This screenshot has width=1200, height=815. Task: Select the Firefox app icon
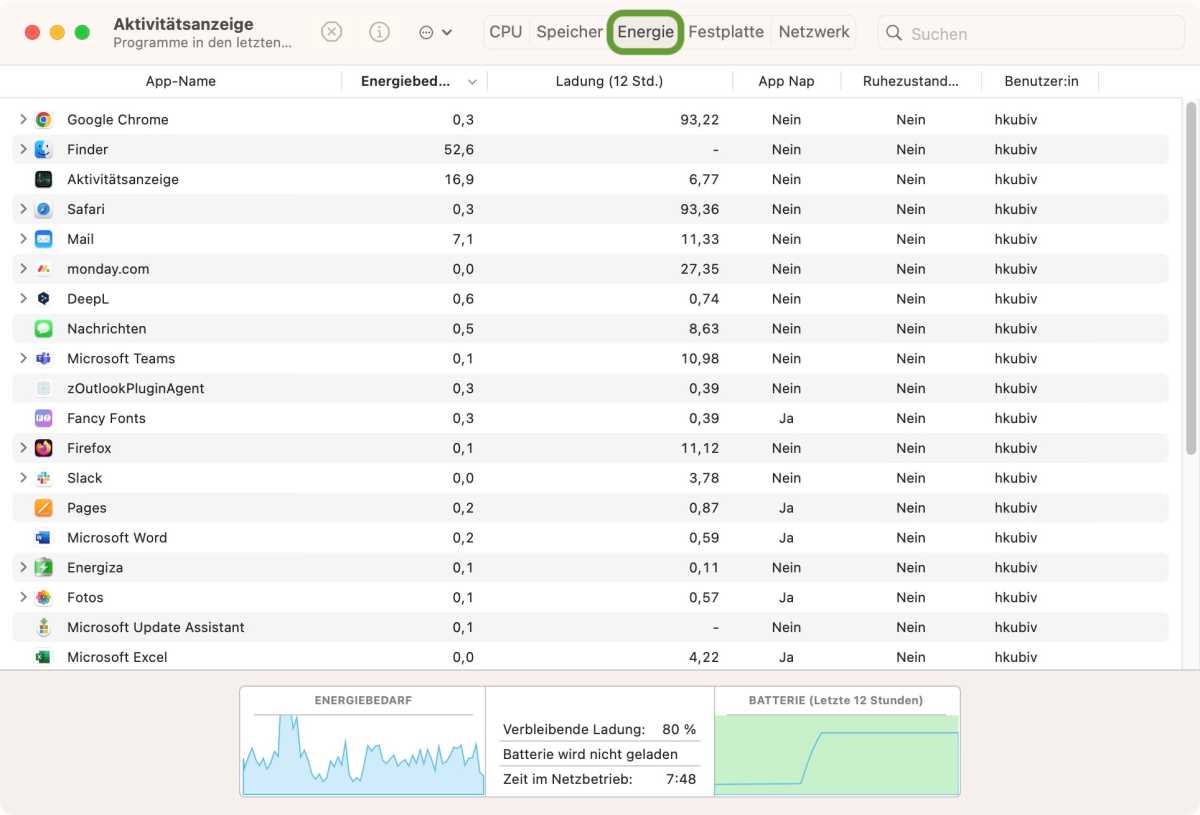coord(43,449)
